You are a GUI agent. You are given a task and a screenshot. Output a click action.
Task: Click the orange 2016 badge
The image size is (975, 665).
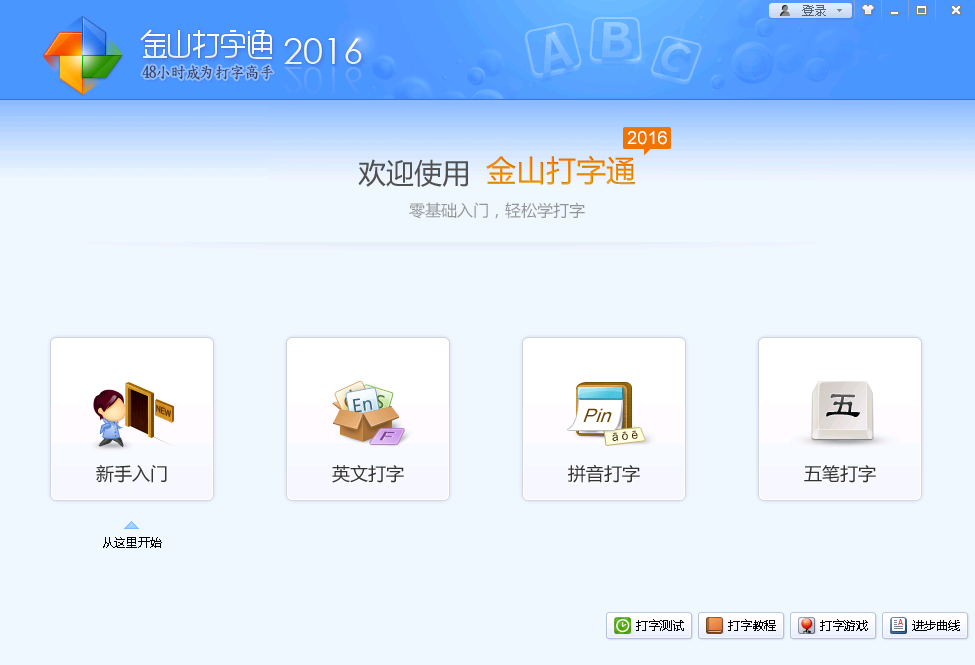point(647,138)
